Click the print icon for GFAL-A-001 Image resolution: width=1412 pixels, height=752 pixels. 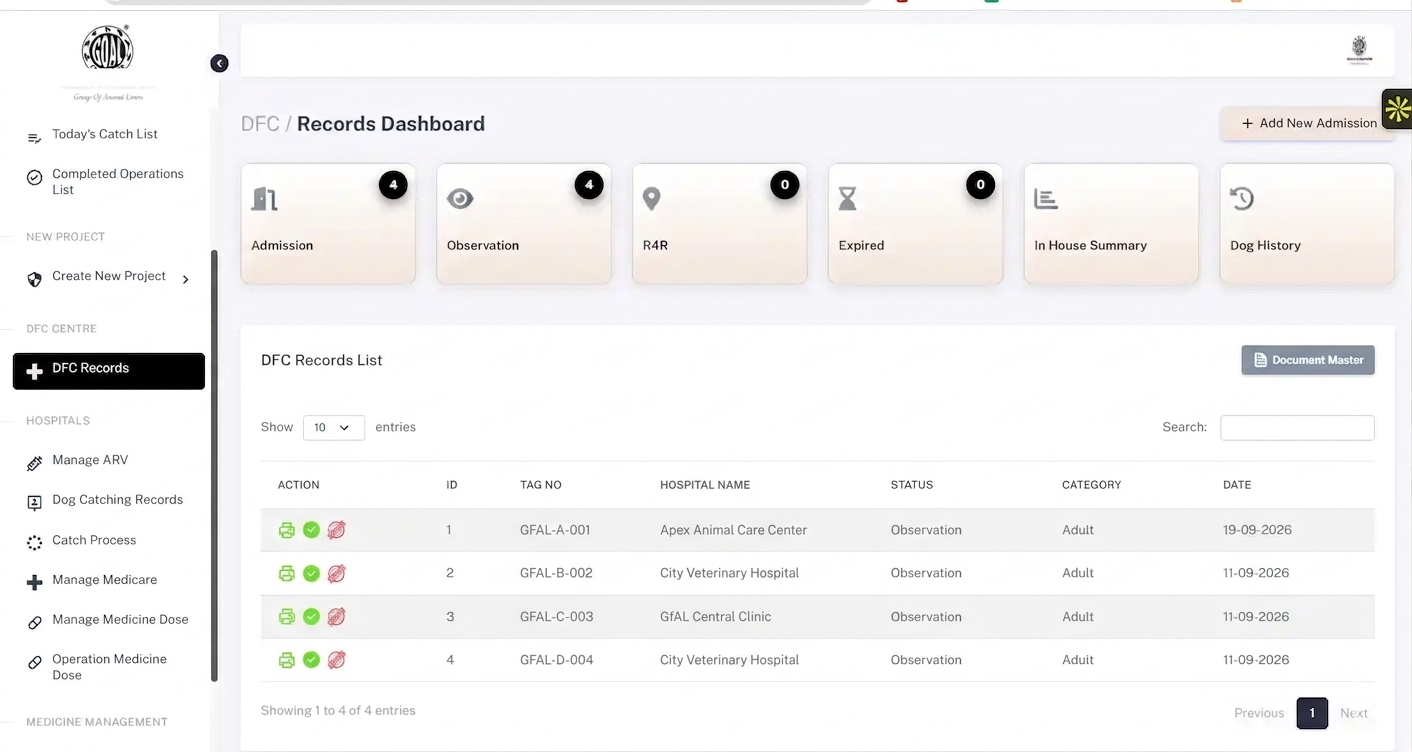(x=287, y=530)
